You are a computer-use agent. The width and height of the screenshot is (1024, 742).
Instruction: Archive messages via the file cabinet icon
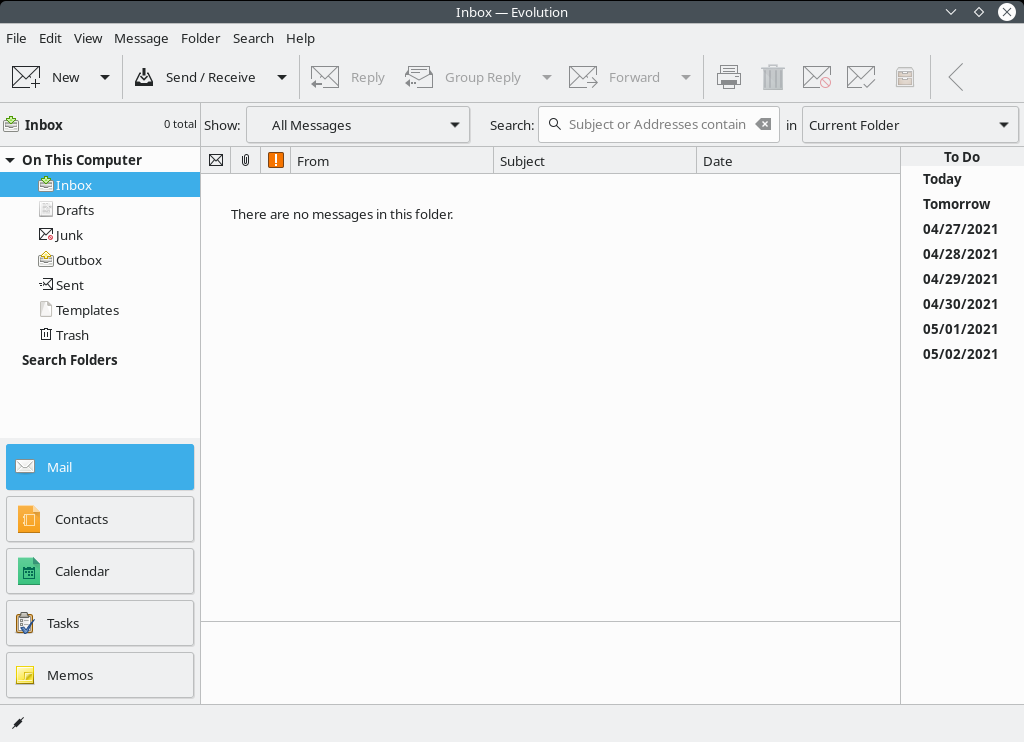click(x=905, y=76)
